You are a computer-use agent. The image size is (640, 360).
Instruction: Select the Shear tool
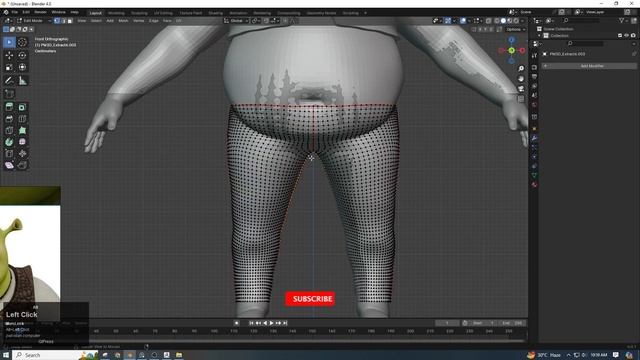(x=9, y=165)
